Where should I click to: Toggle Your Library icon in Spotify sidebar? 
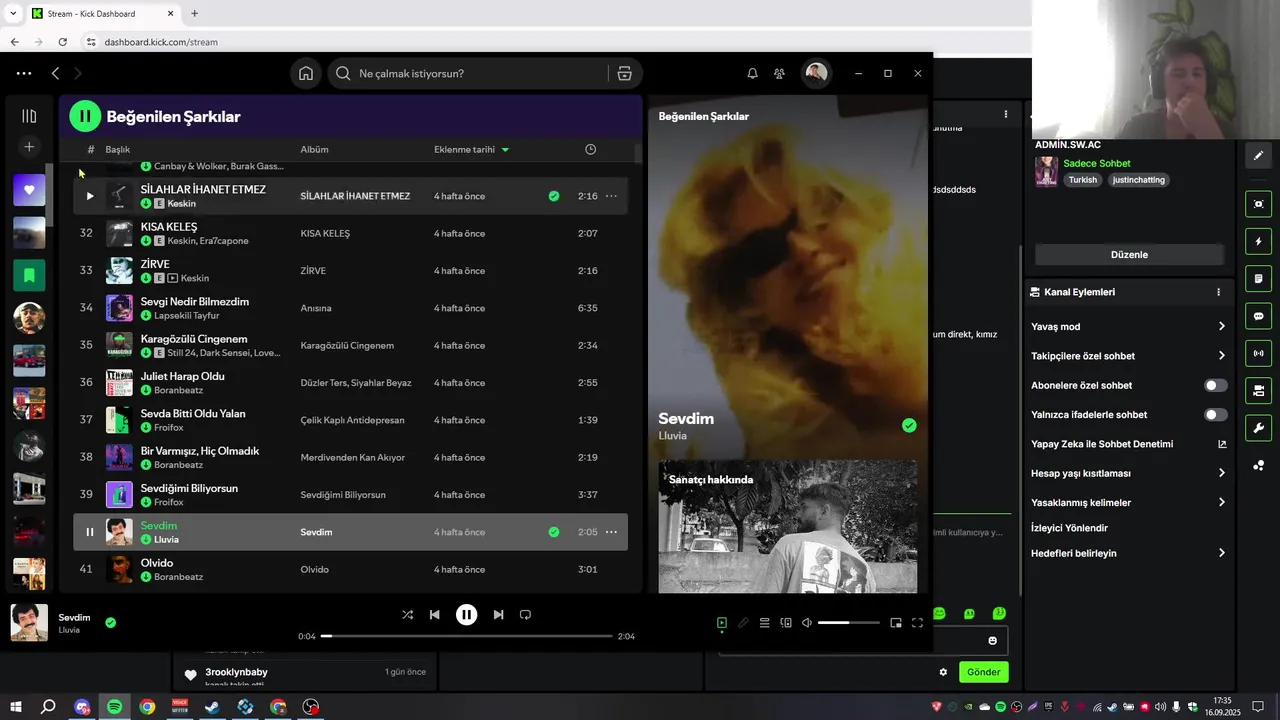tap(29, 116)
